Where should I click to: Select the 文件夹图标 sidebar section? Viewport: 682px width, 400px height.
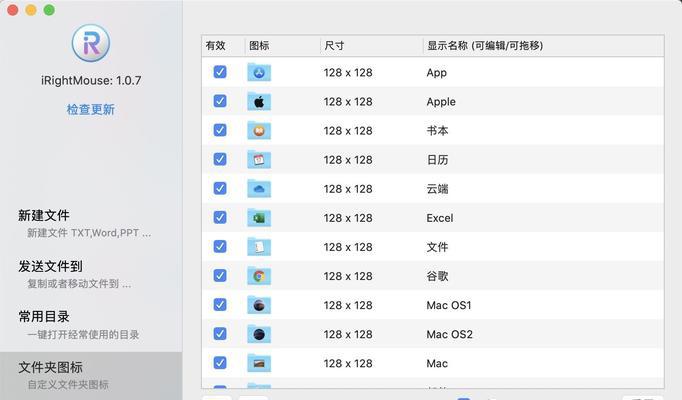click(91, 376)
